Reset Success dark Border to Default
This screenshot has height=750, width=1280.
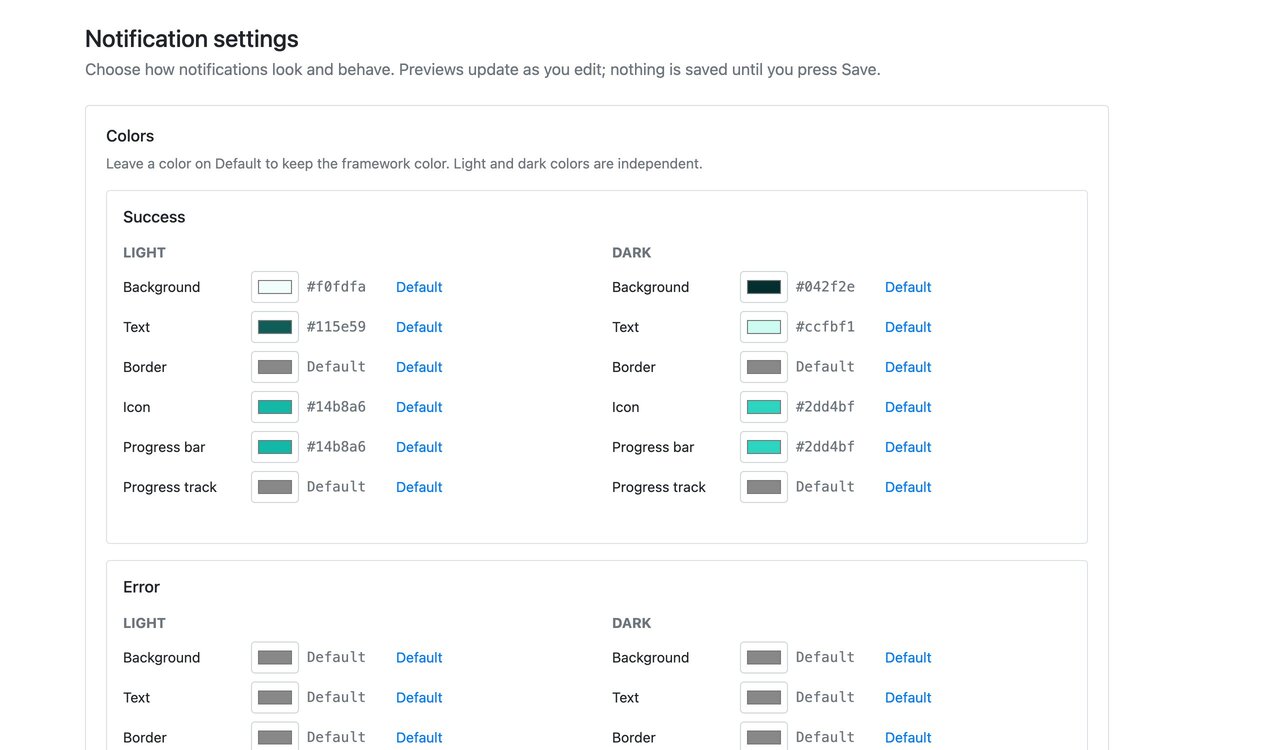[908, 367]
